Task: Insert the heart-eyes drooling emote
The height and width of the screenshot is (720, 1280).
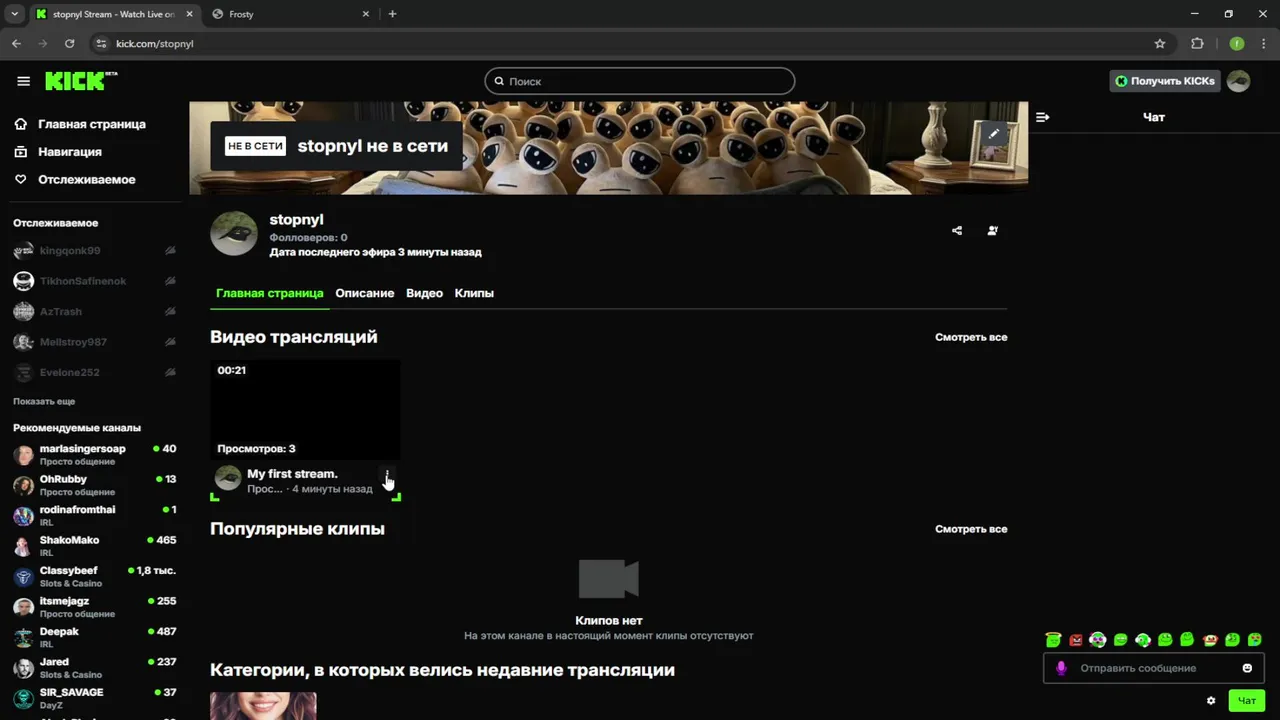Action: pyautogui.click(x=1255, y=640)
